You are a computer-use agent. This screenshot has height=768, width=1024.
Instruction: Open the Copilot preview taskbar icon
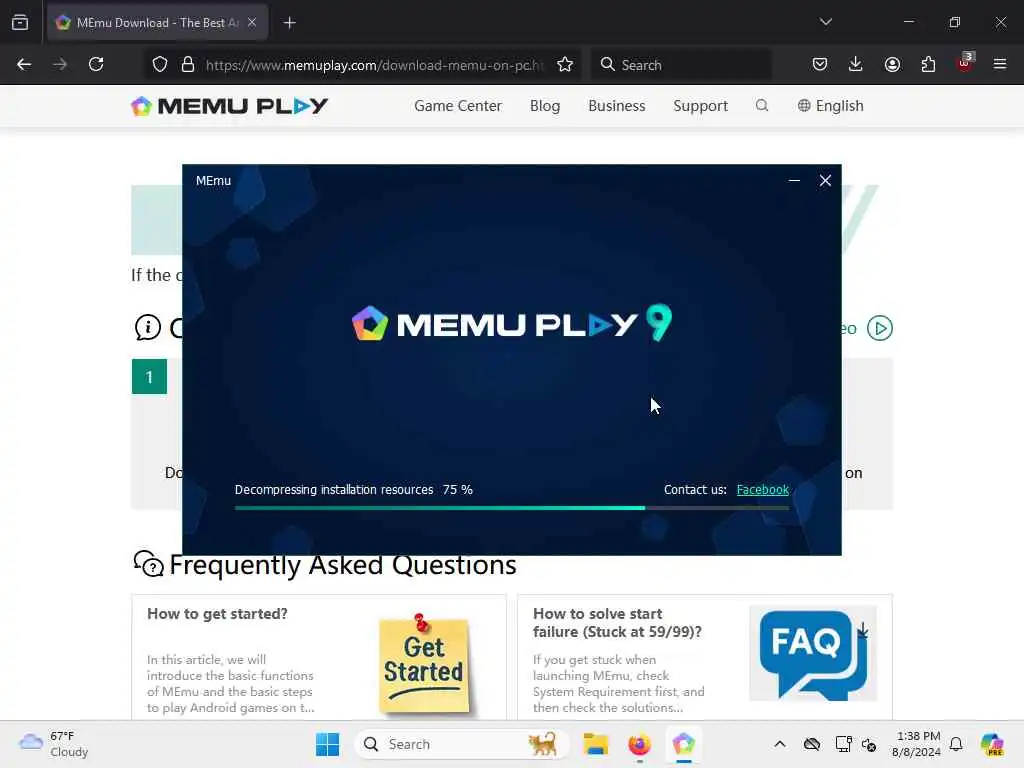pos(992,744)
